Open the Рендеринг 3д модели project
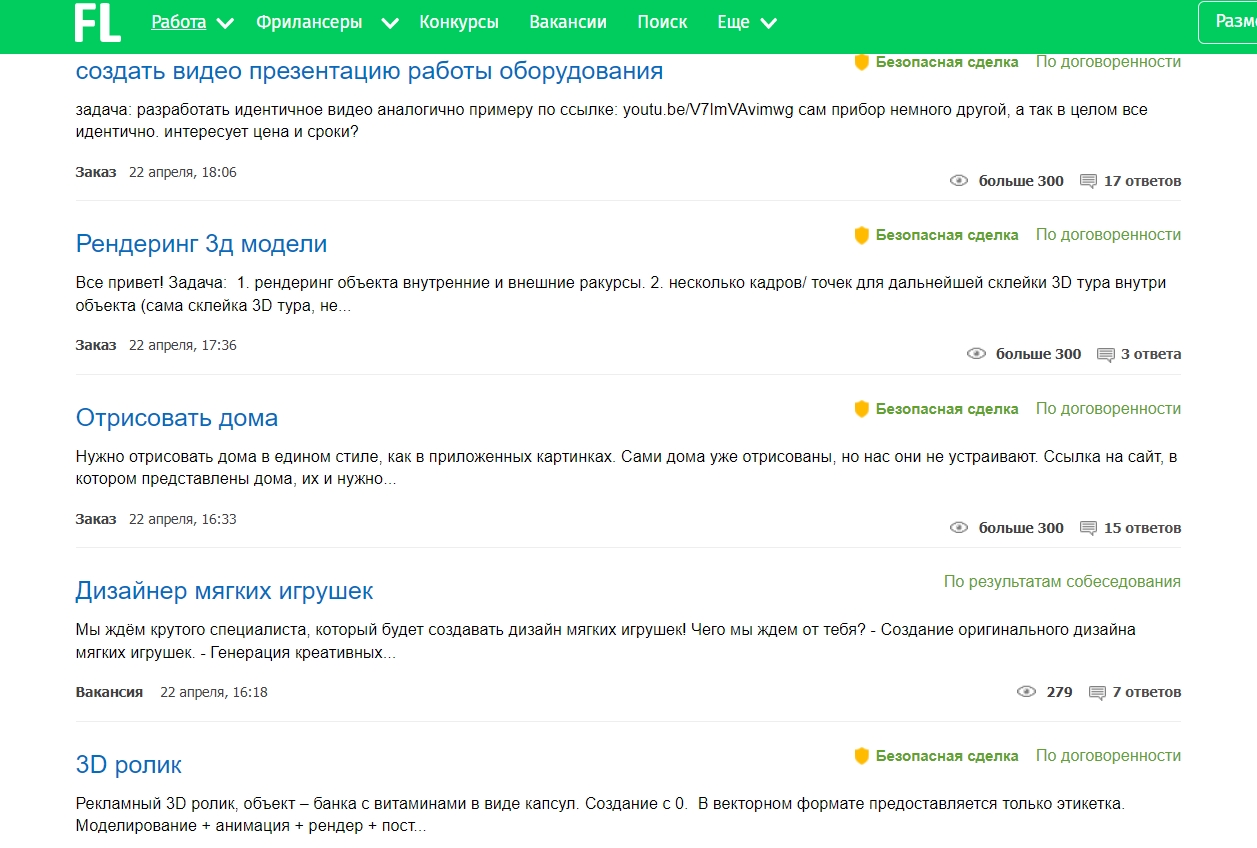This screenshot has height=848, width=1257. [x=201, y=244]
